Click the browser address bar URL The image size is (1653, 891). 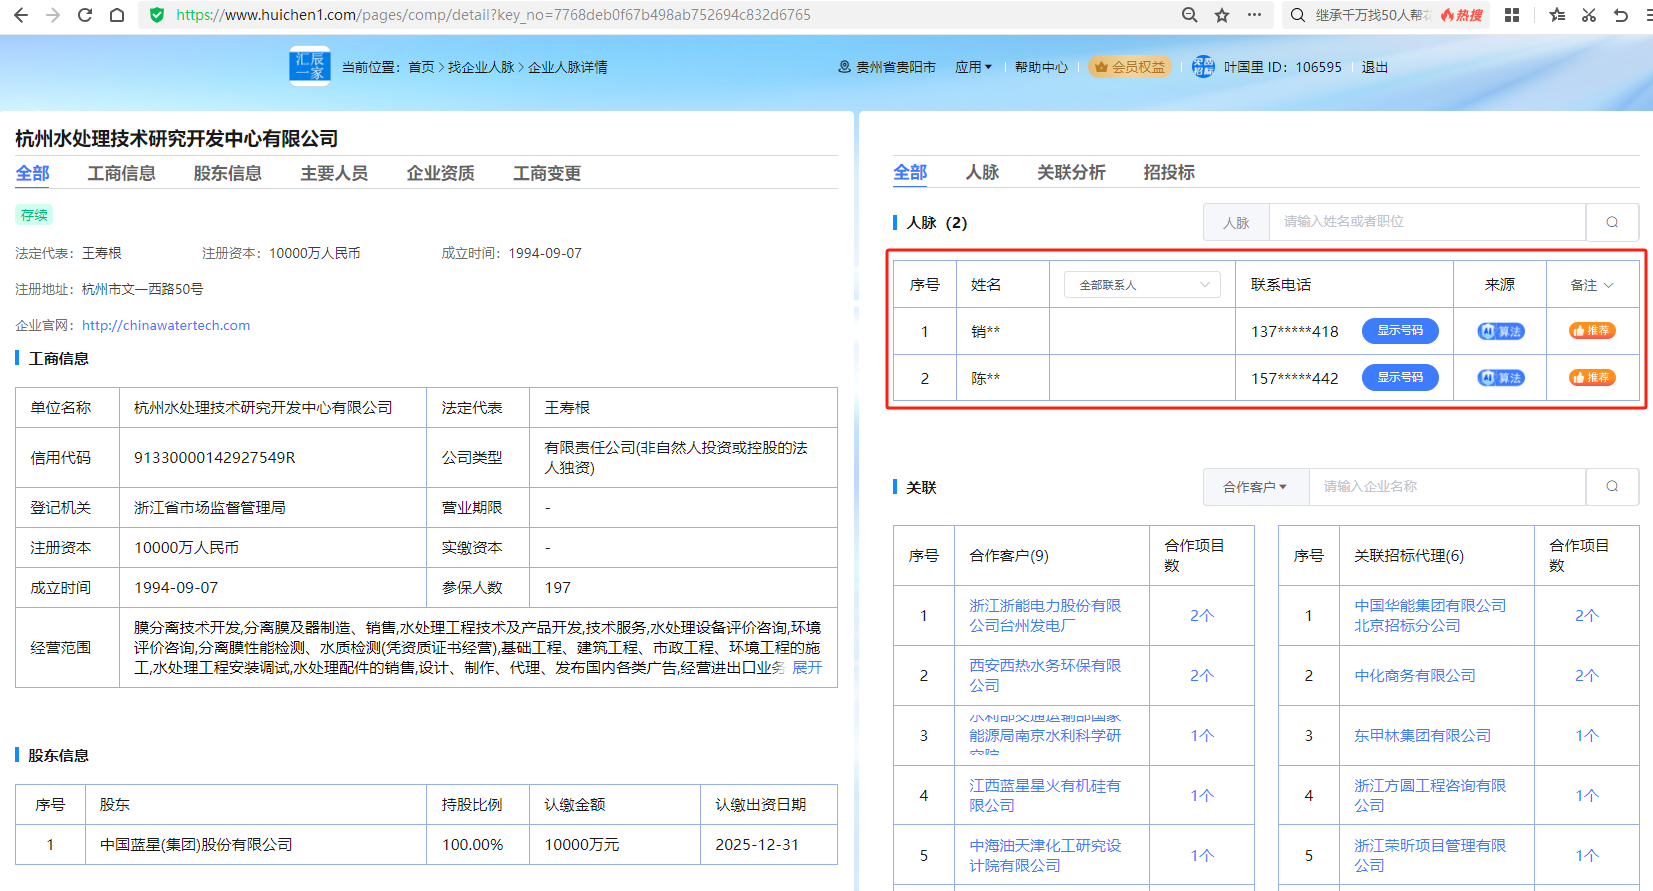click(x=493, y=15)
